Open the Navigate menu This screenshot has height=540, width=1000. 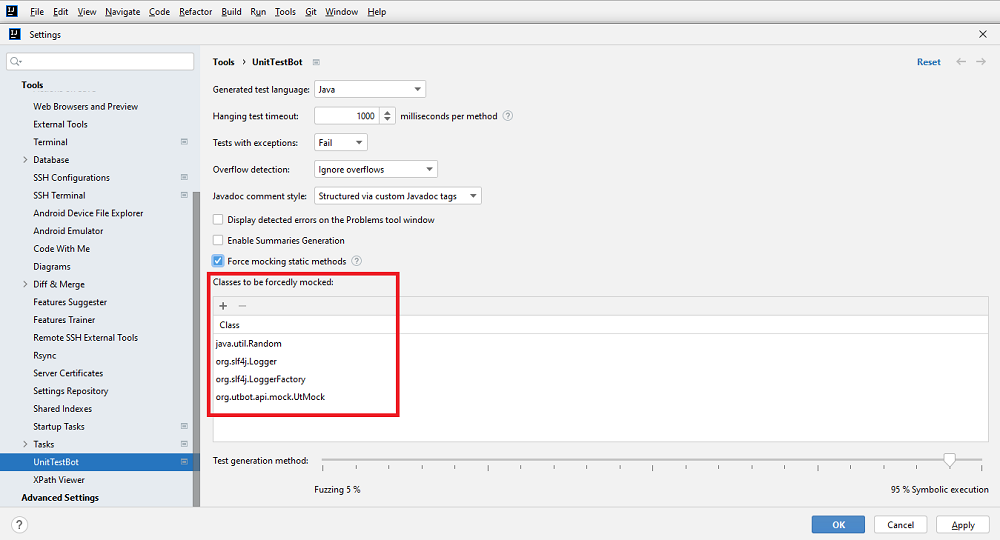point(122,12)
